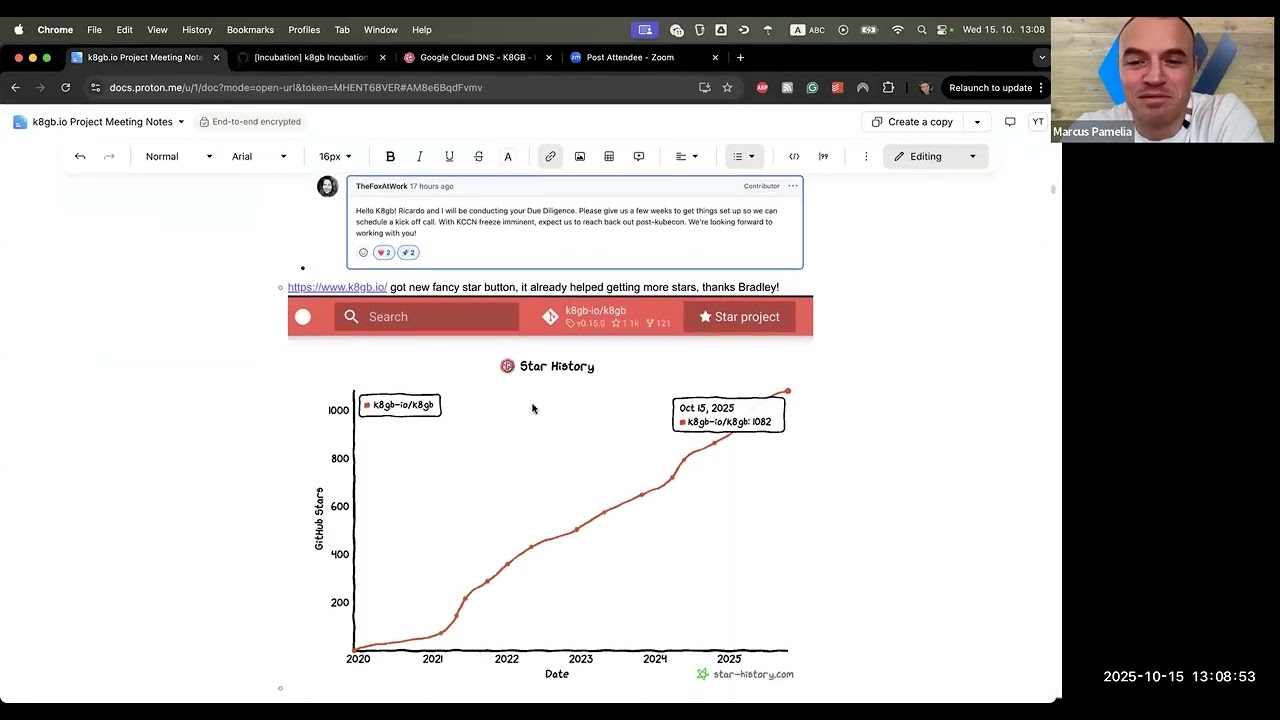Go back in the browser
Screen dimensions: 1280x720
click(15, 88)
